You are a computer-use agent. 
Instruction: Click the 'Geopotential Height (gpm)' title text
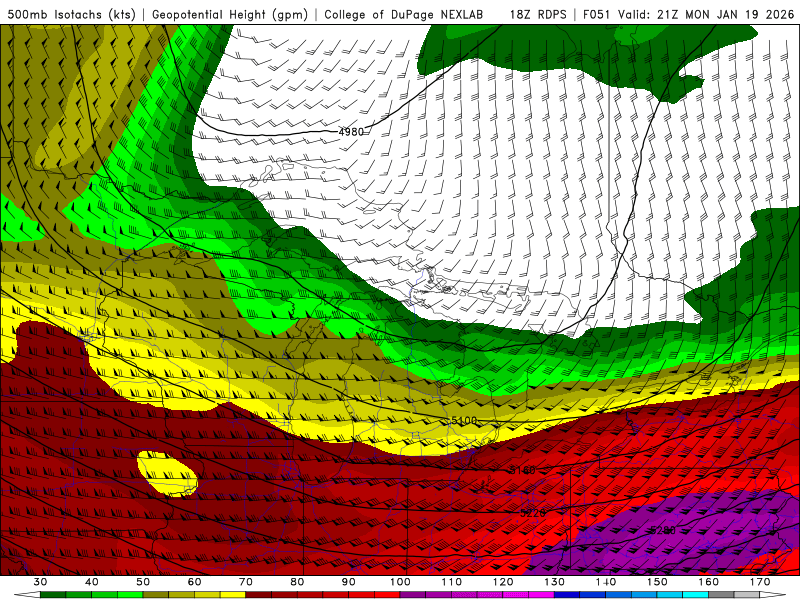230,14
